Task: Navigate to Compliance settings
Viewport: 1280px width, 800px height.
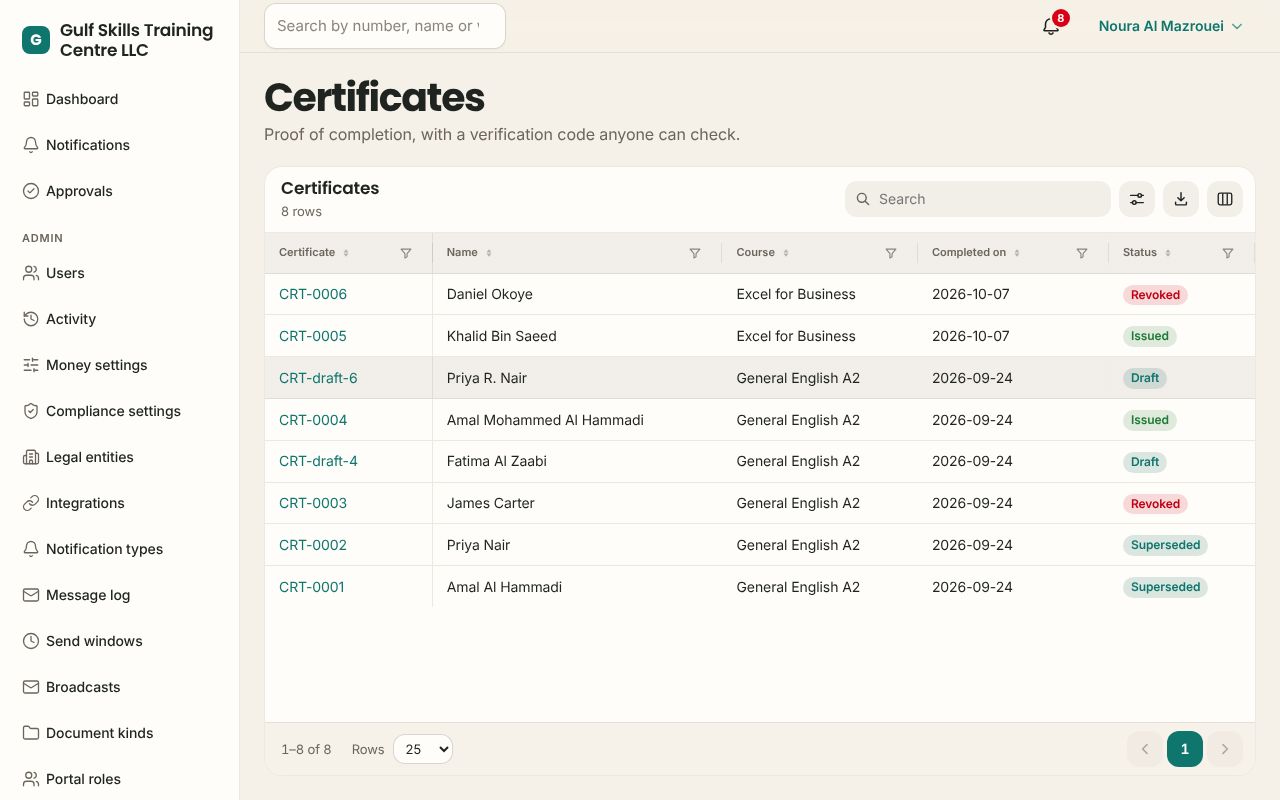Action: (120, 411)
